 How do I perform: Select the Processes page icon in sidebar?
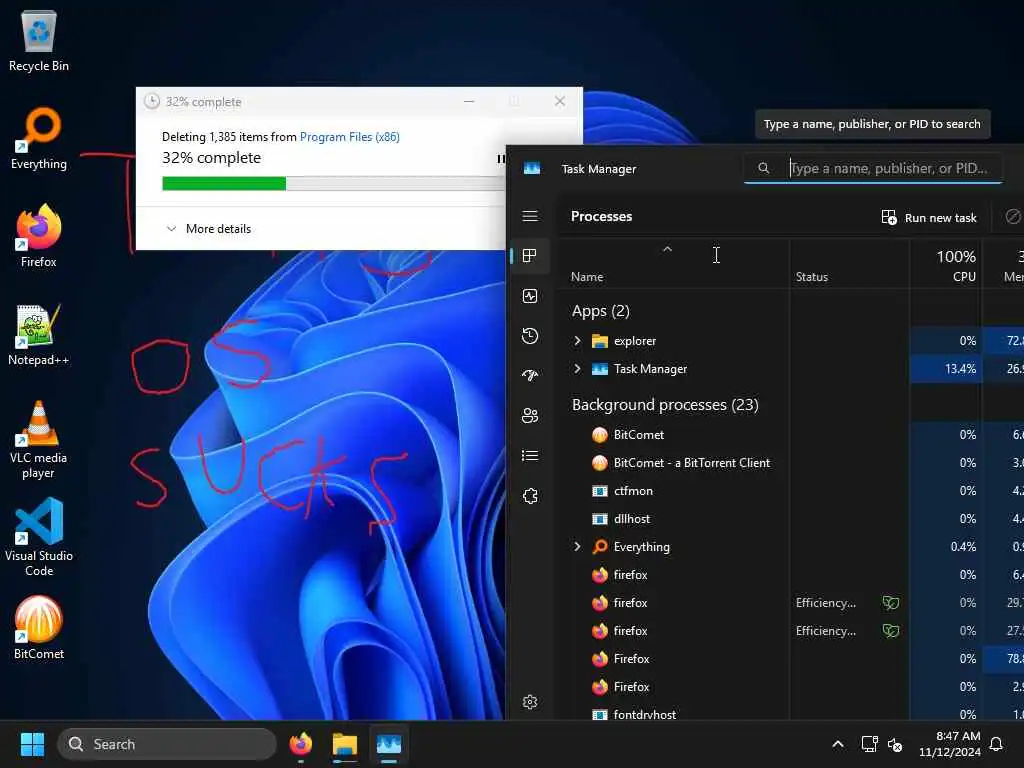pos(530,255)
